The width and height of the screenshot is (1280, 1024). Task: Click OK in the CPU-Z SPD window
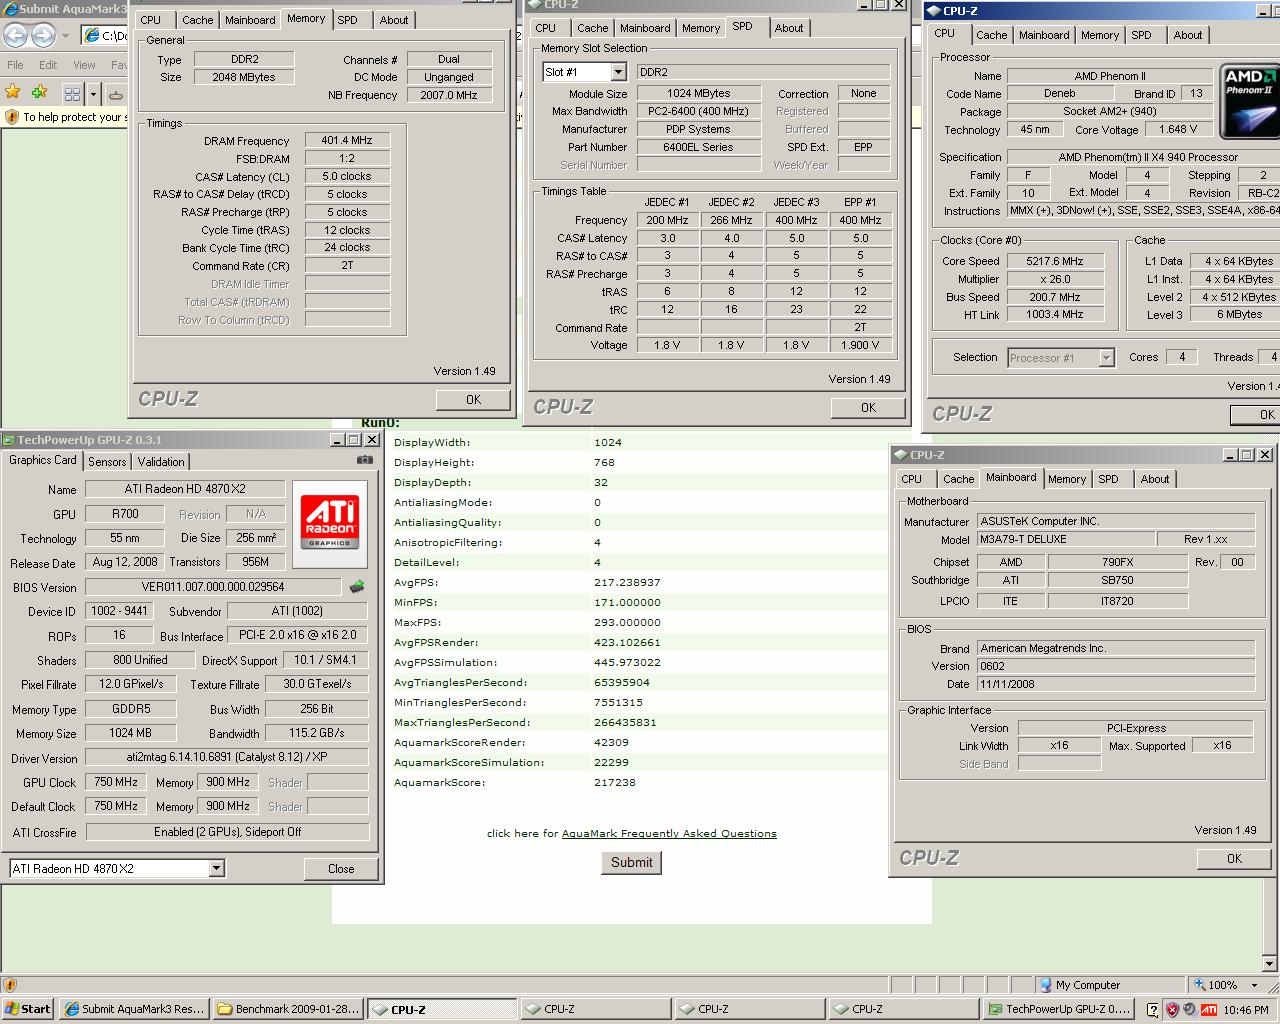869,407
